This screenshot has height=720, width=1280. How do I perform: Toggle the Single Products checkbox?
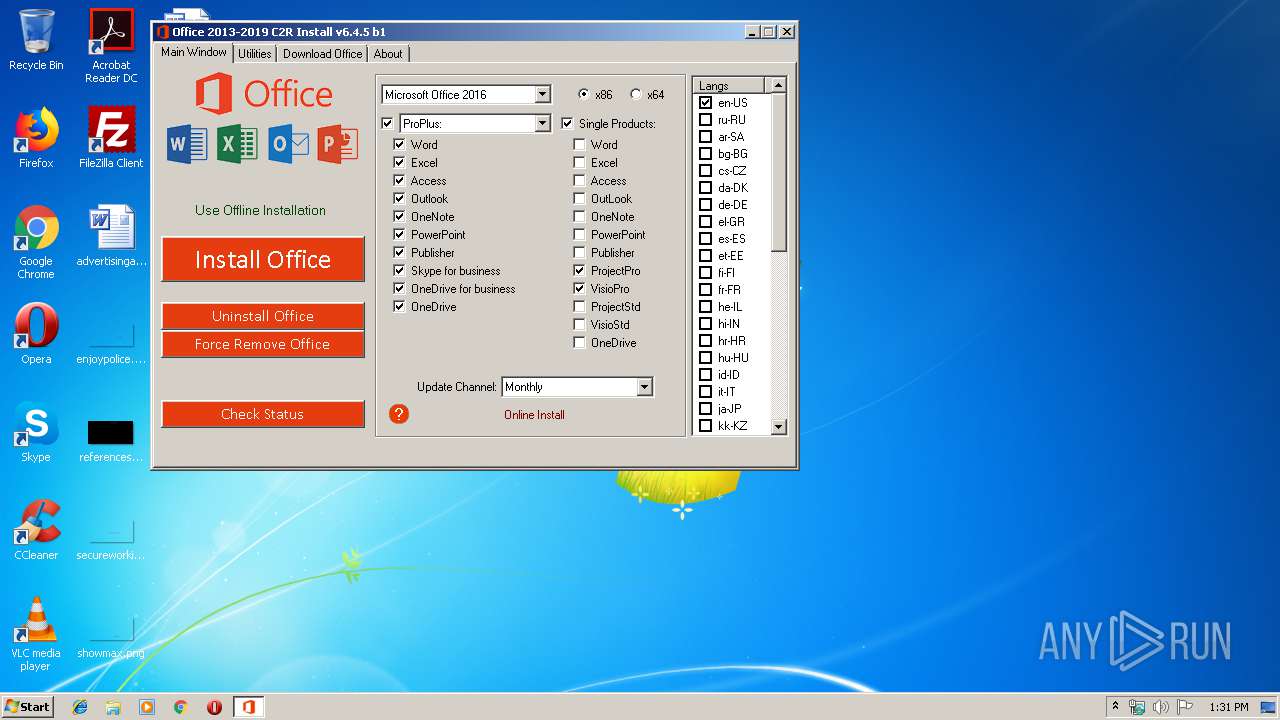[x=568, y=124]
